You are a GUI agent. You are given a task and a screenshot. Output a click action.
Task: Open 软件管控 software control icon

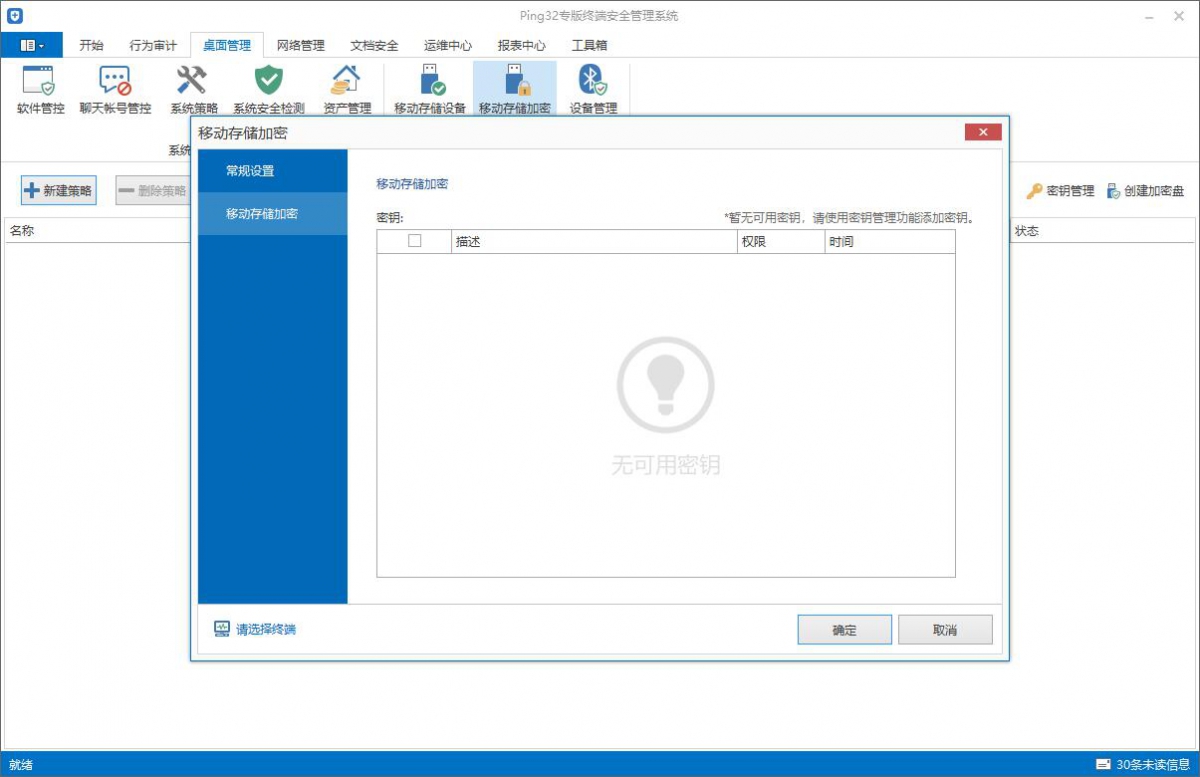pos(41,80)
